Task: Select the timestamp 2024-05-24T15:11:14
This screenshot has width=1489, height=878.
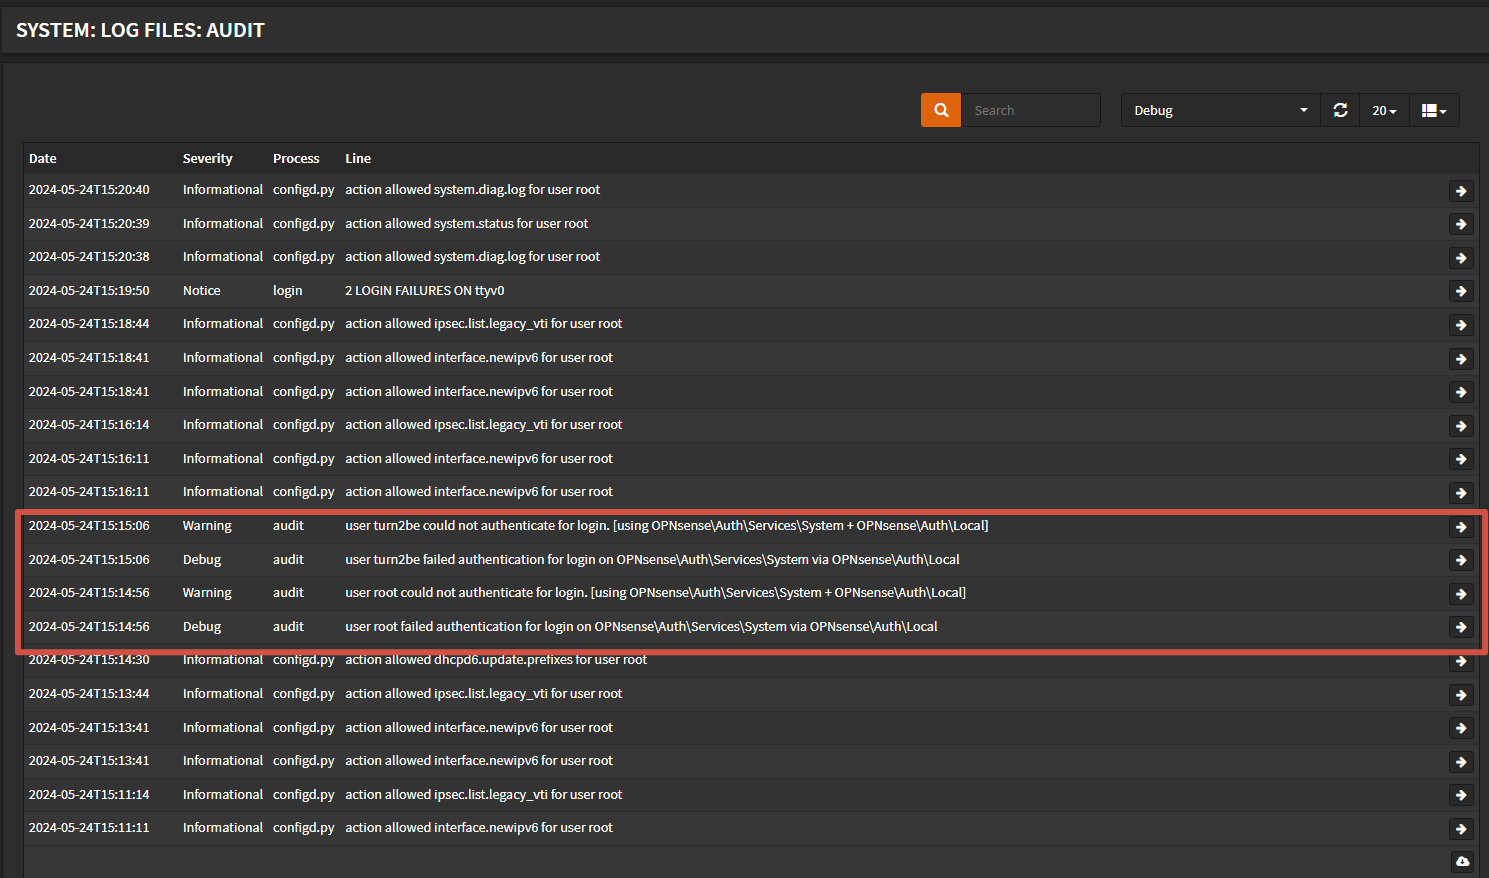Action: click(x=89, y=794)
